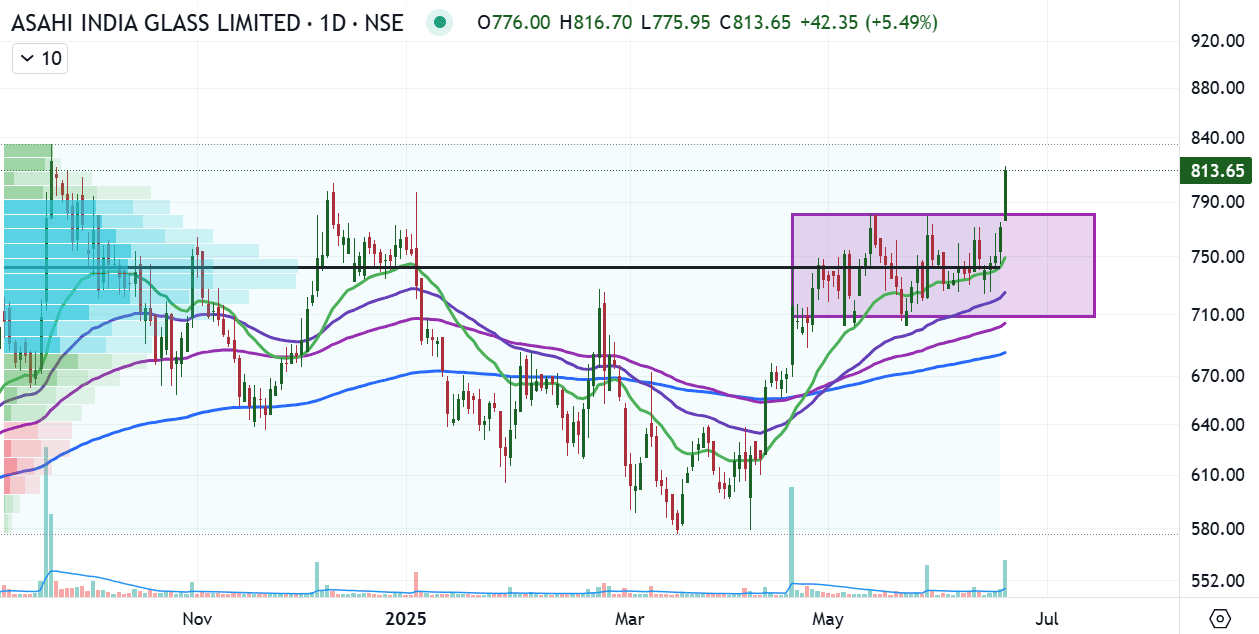Click the change value +42.35 (+5.49%)
Viewport: 1259px width, 634px height.
pos(870,22)
